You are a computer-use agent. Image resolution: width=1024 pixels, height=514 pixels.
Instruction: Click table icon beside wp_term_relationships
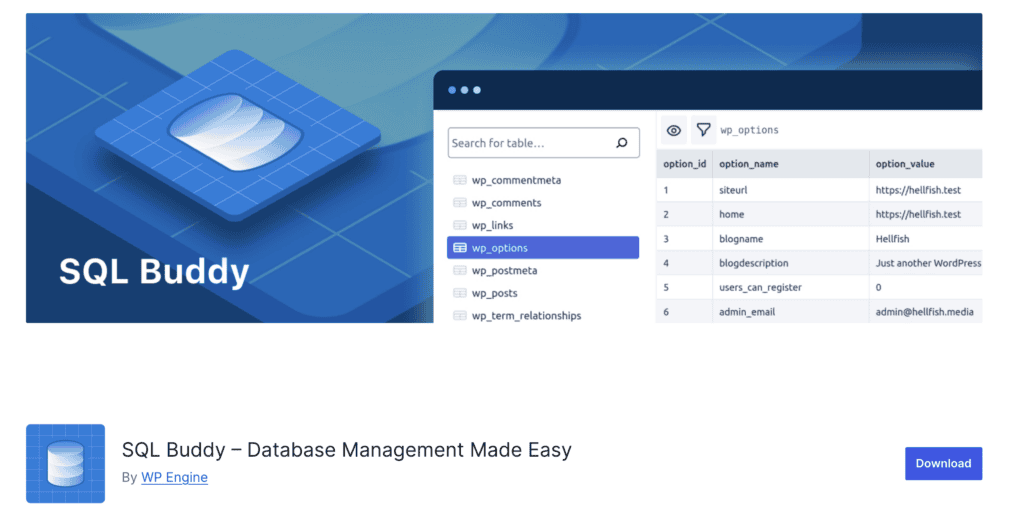(x=460, y=315)
